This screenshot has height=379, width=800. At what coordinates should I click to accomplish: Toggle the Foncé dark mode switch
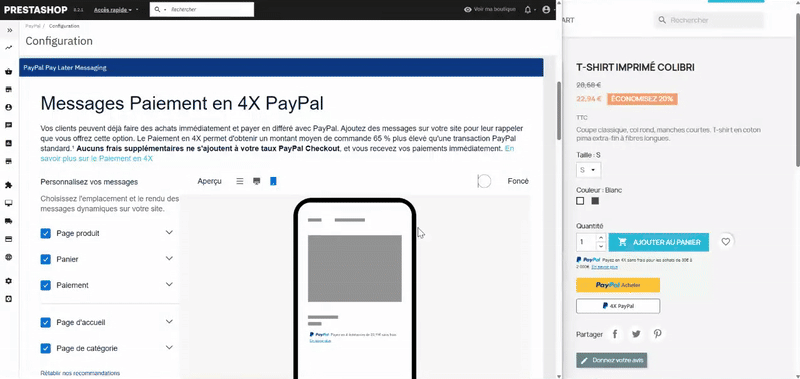point(484,181)
